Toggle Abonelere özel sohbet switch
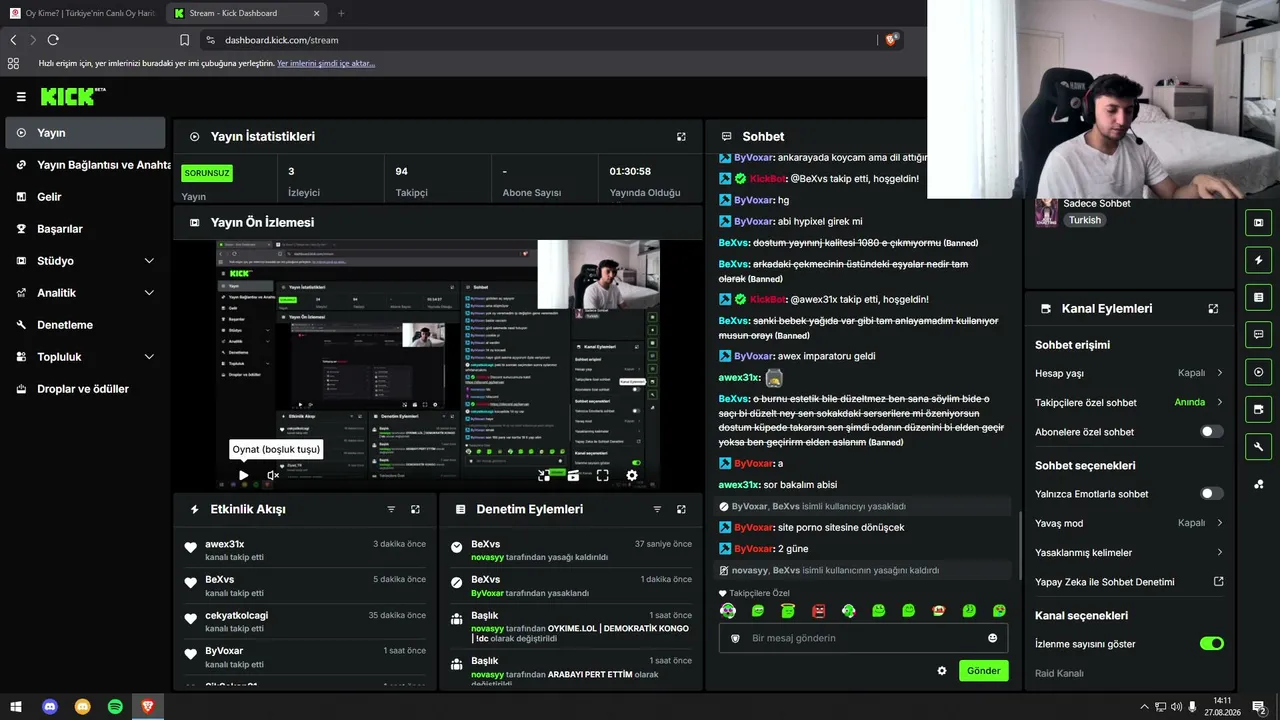The width and height of the screenshot is (1280, 720). pos(1211,432)
